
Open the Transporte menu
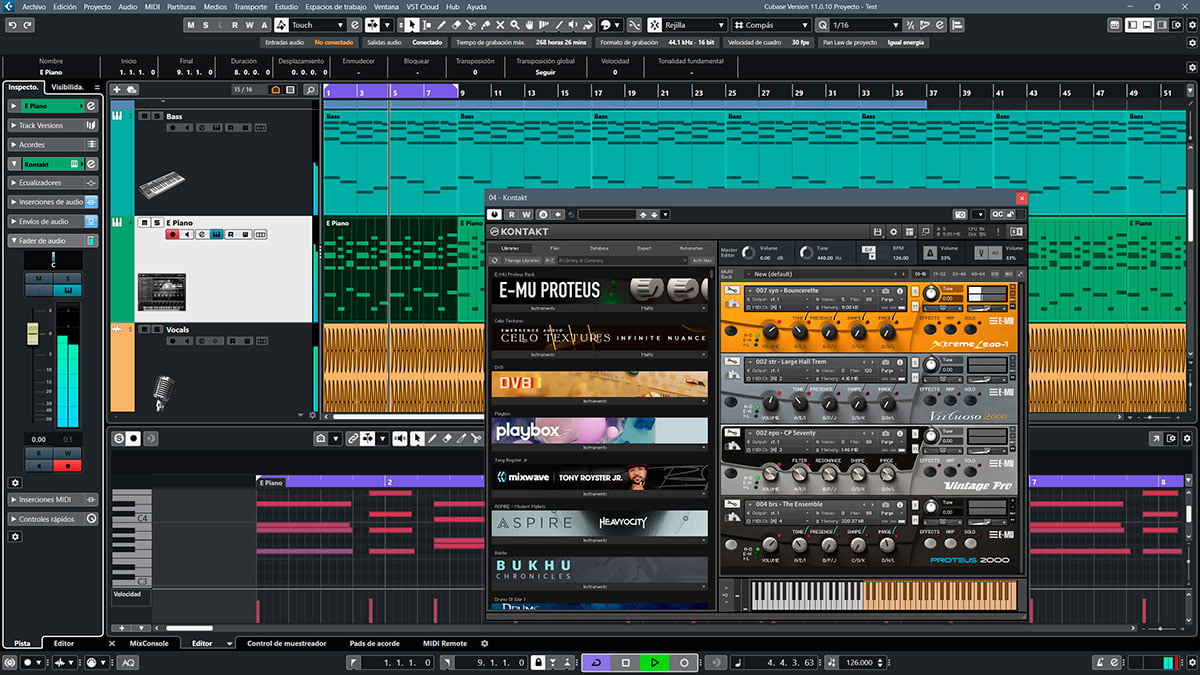click(251, 6)
